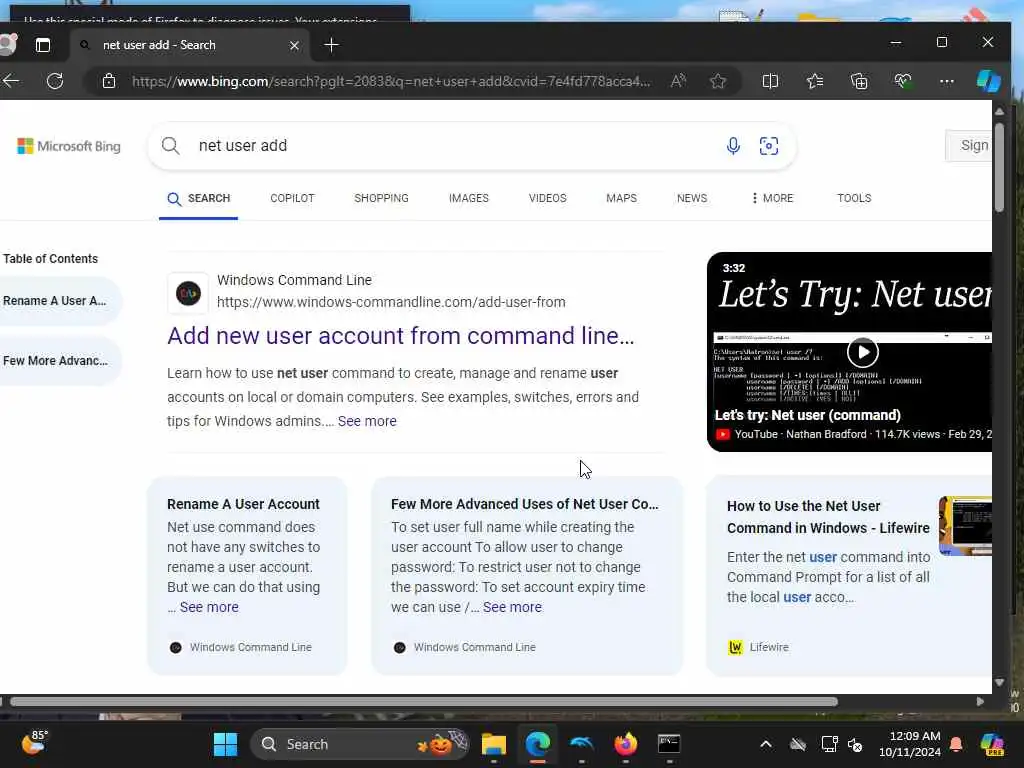Search using voice microphone

click(x=733, y=146)
